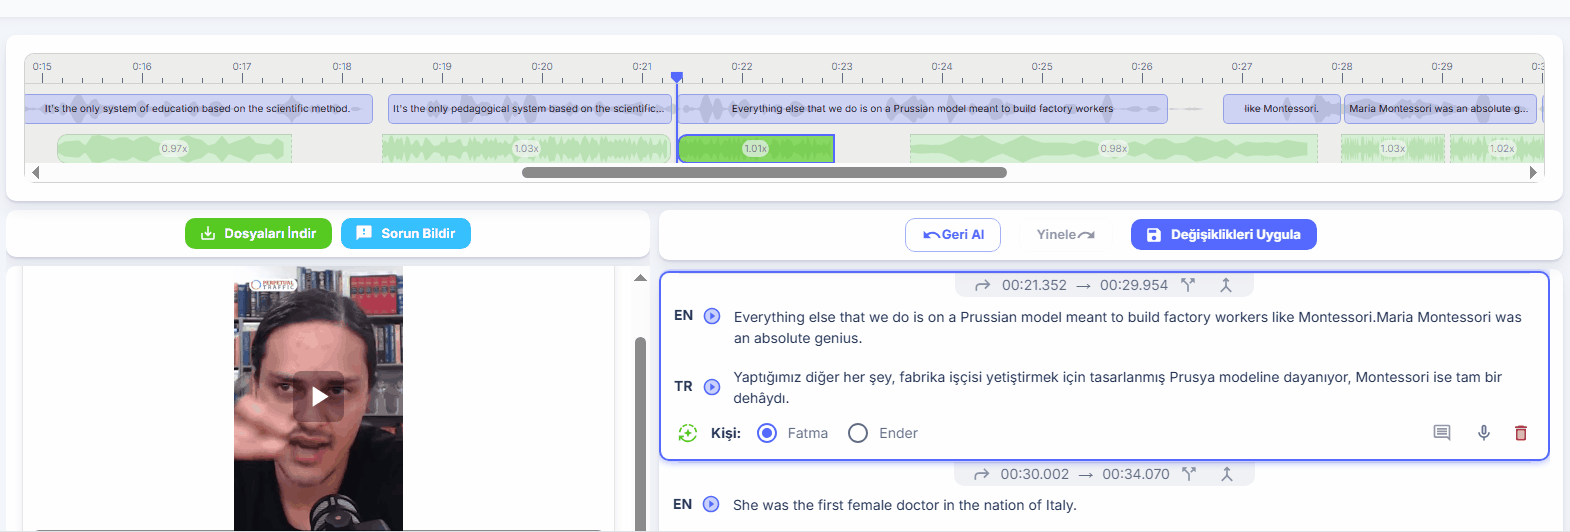This screenshot has width=1570, height=532.
Task: Click the green regenerate icon beside Kişi
Action: pos(687,433)
